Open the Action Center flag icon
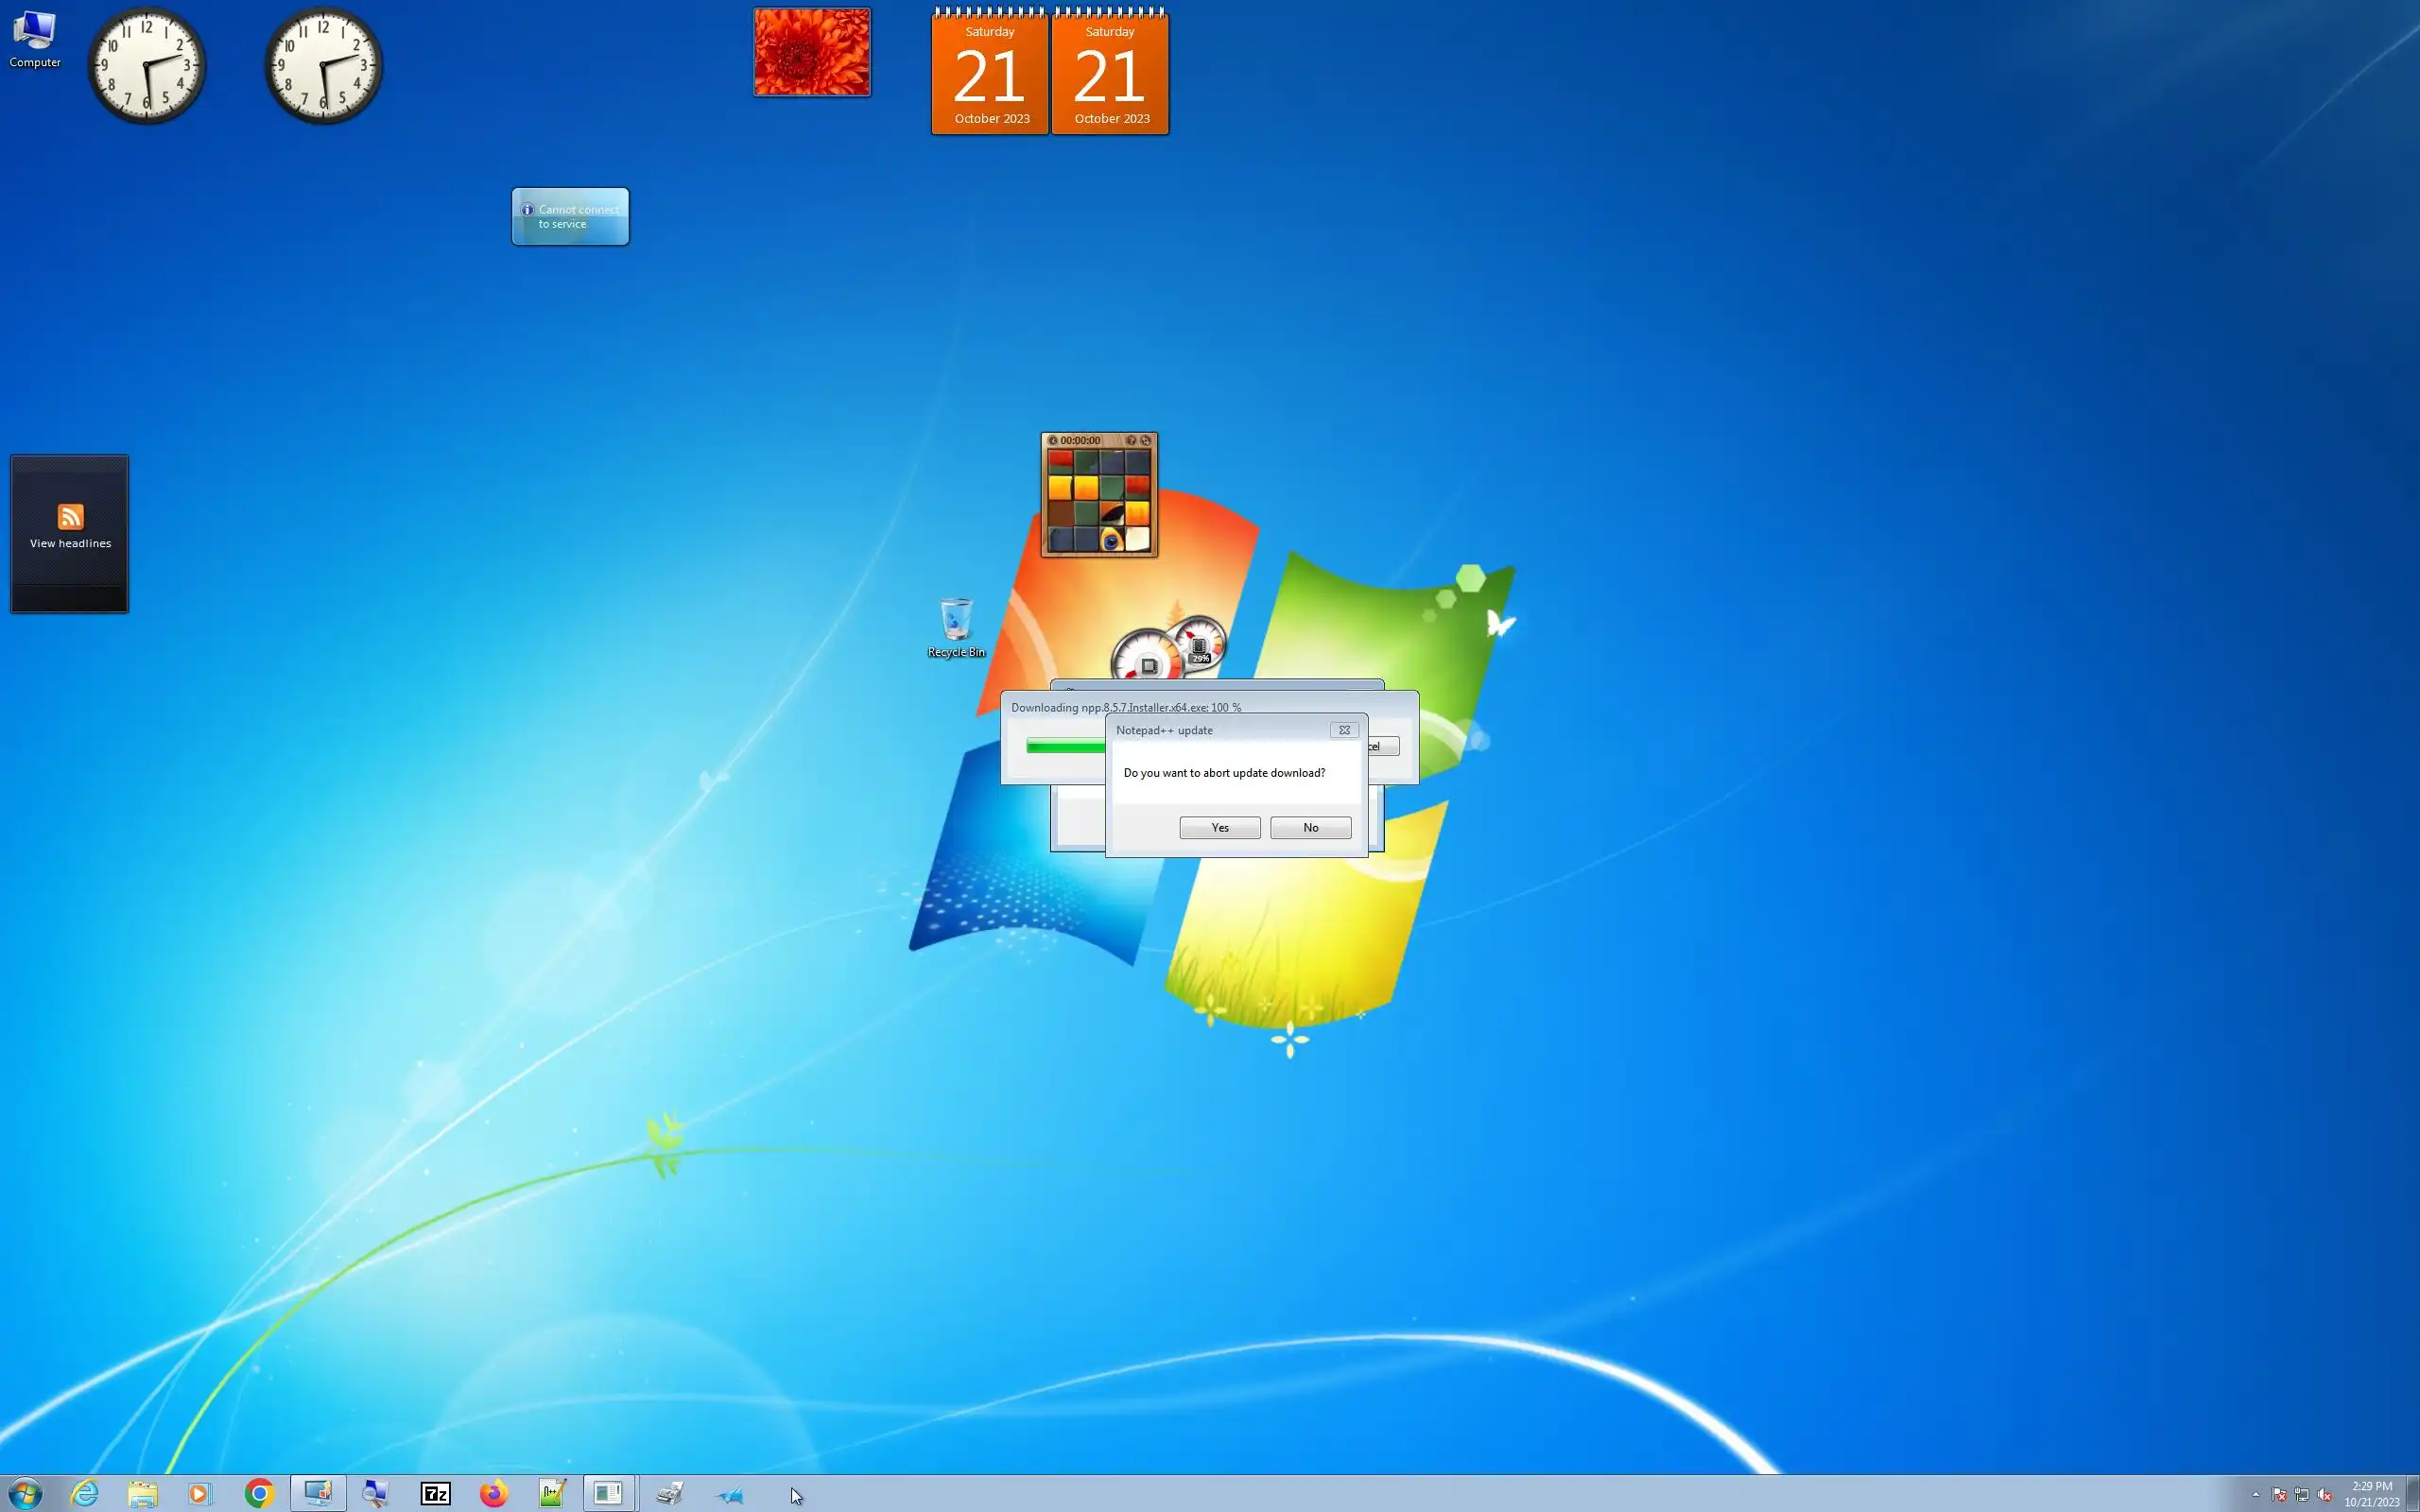 2279,1495
